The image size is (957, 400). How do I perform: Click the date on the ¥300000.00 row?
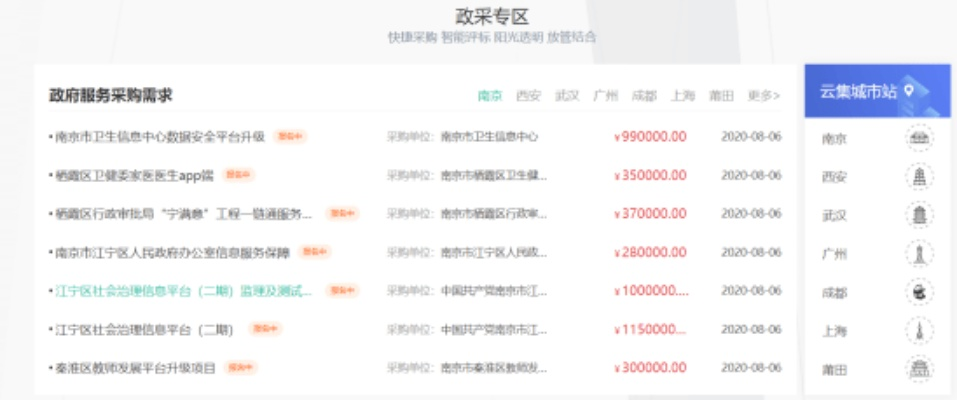[x=751, y=368]
